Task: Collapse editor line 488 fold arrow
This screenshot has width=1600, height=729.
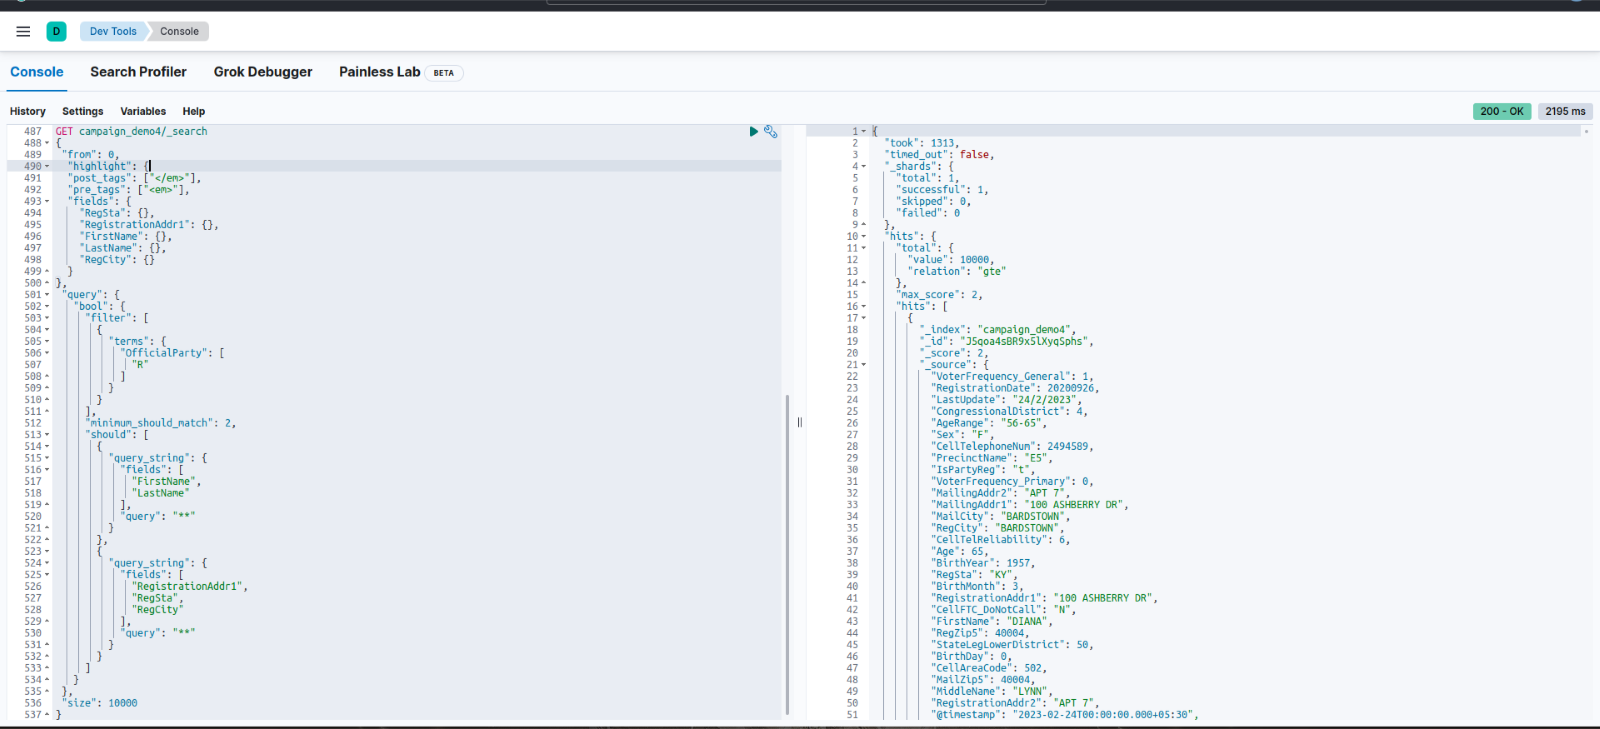Action: [x=47, y=143]
